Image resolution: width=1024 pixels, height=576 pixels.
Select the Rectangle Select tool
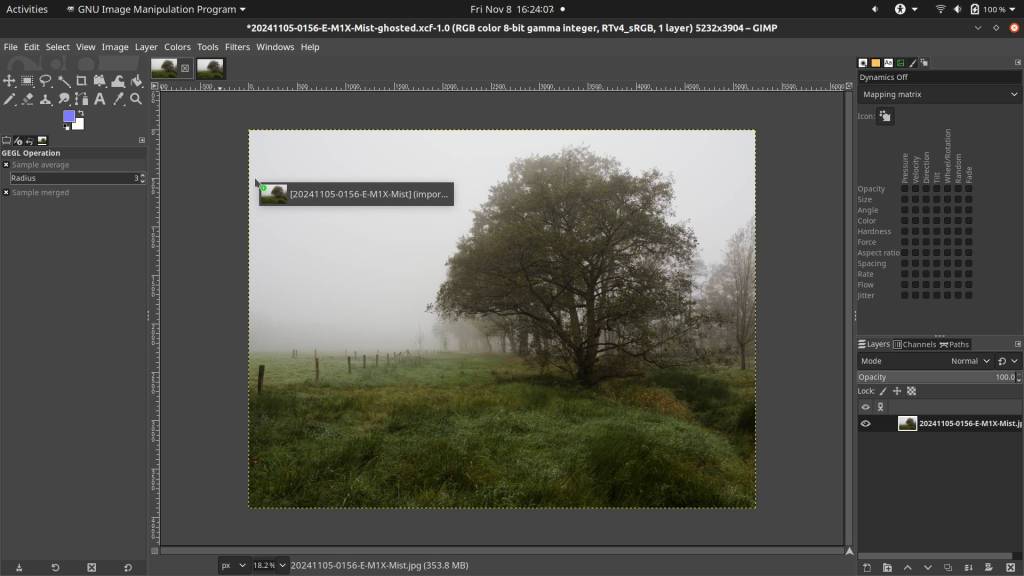pos(27,81)
